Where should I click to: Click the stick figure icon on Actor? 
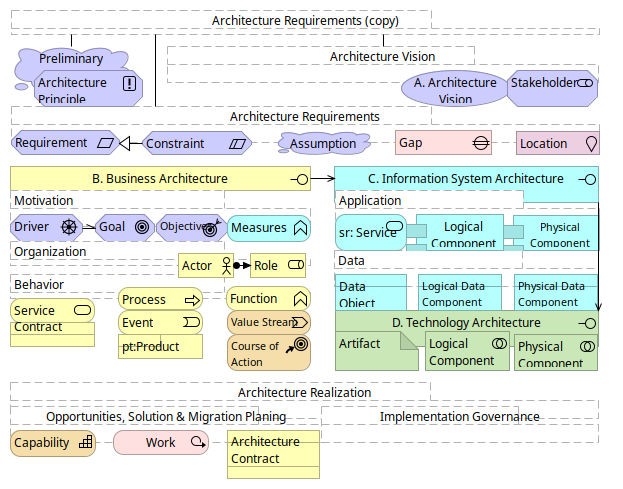coord(226,266)
